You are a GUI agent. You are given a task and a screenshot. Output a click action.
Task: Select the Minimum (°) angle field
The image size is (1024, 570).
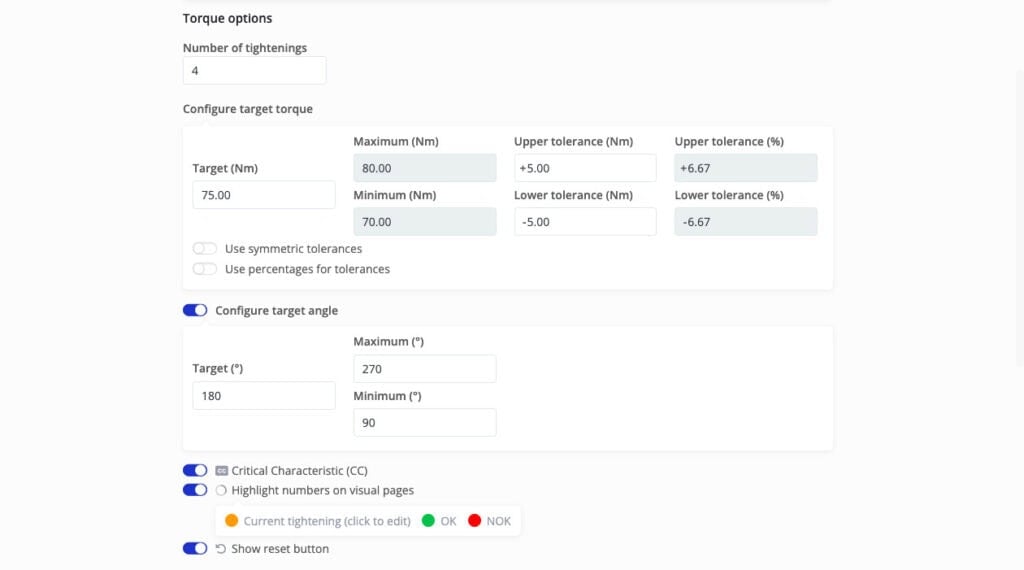[x=424, y=423]
